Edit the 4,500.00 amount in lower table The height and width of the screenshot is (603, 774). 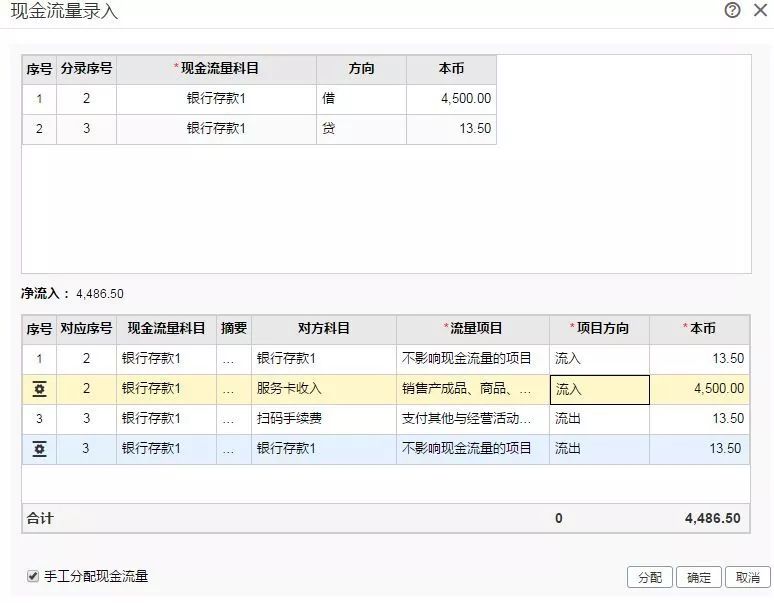click(x=699, y=389)
